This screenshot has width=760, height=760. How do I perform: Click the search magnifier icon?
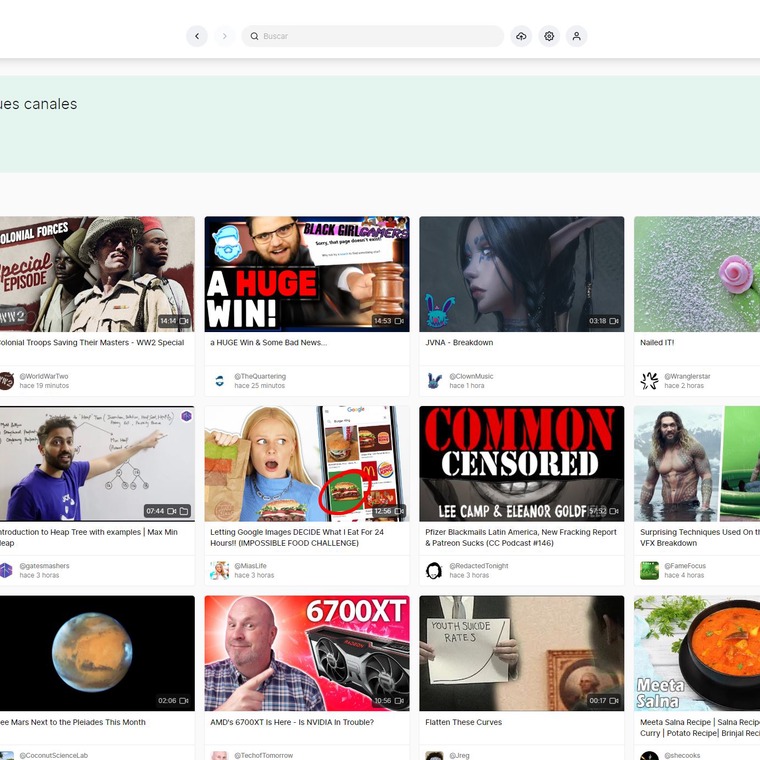pos(254,36)
